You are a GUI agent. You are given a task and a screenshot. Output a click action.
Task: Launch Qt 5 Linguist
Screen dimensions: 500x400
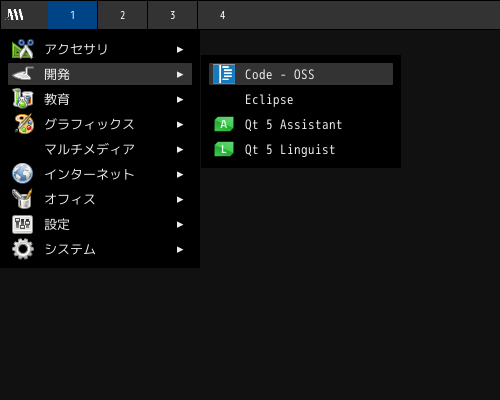pyautogui.click(x=301, y=149)
